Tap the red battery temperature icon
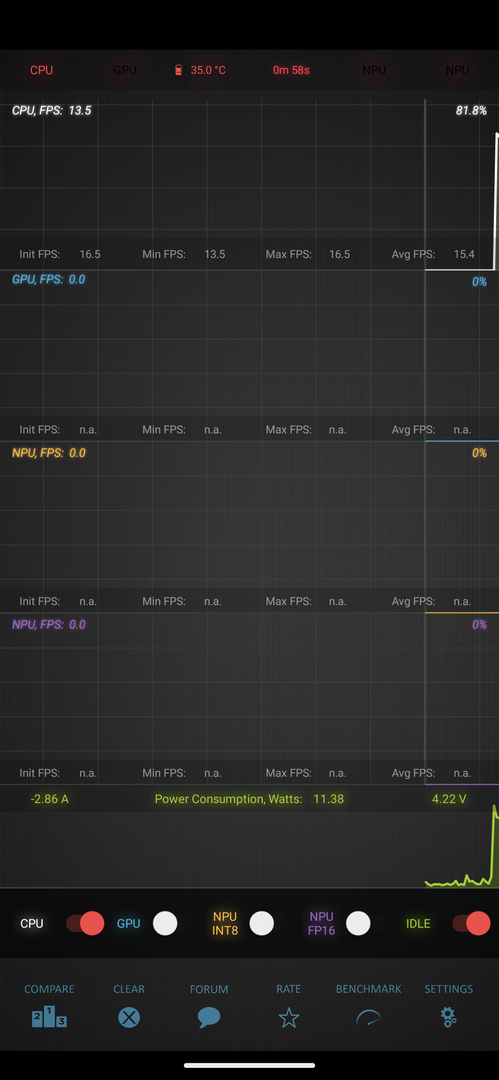 [x=179, y=70]
